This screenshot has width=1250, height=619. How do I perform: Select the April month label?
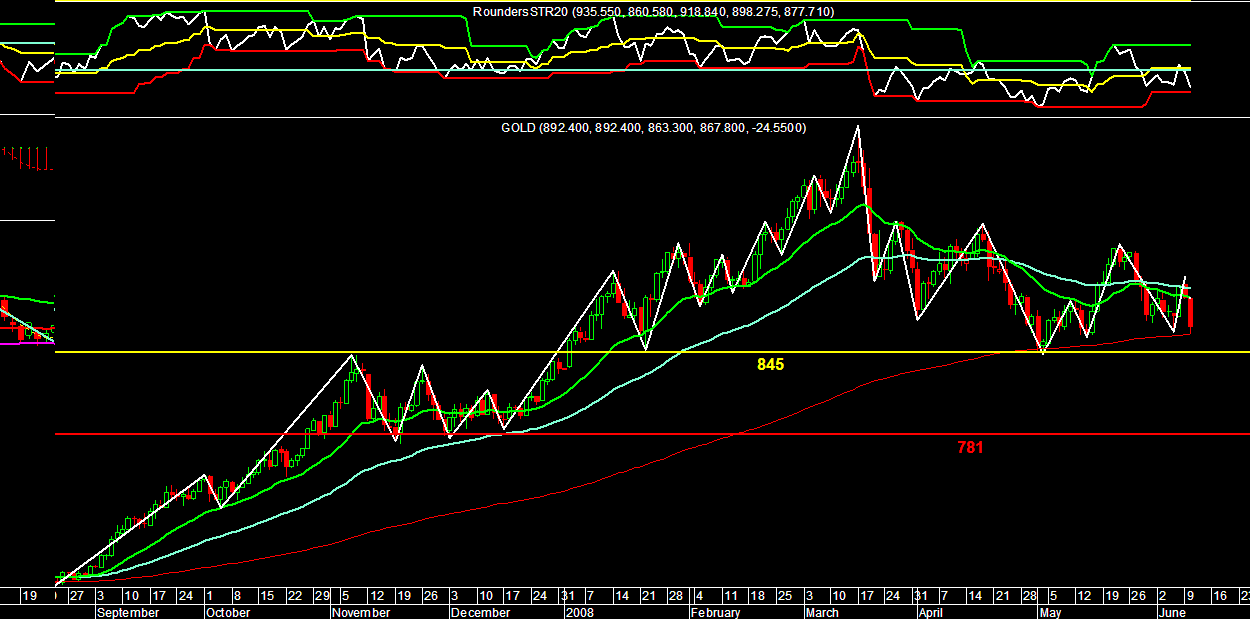point(931,612)
